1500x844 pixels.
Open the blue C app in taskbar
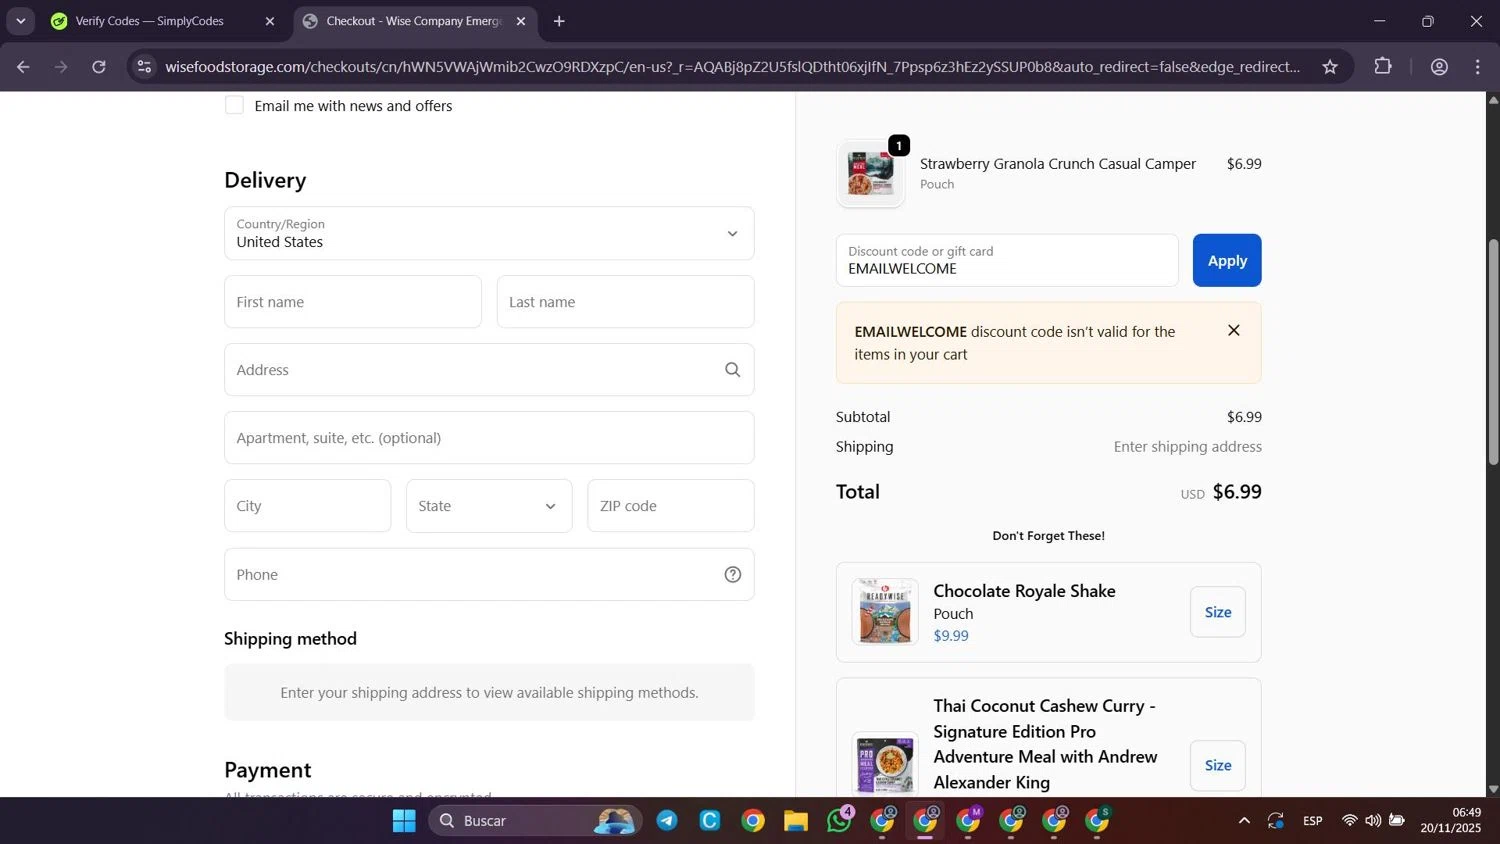click(x=710, y=821)
